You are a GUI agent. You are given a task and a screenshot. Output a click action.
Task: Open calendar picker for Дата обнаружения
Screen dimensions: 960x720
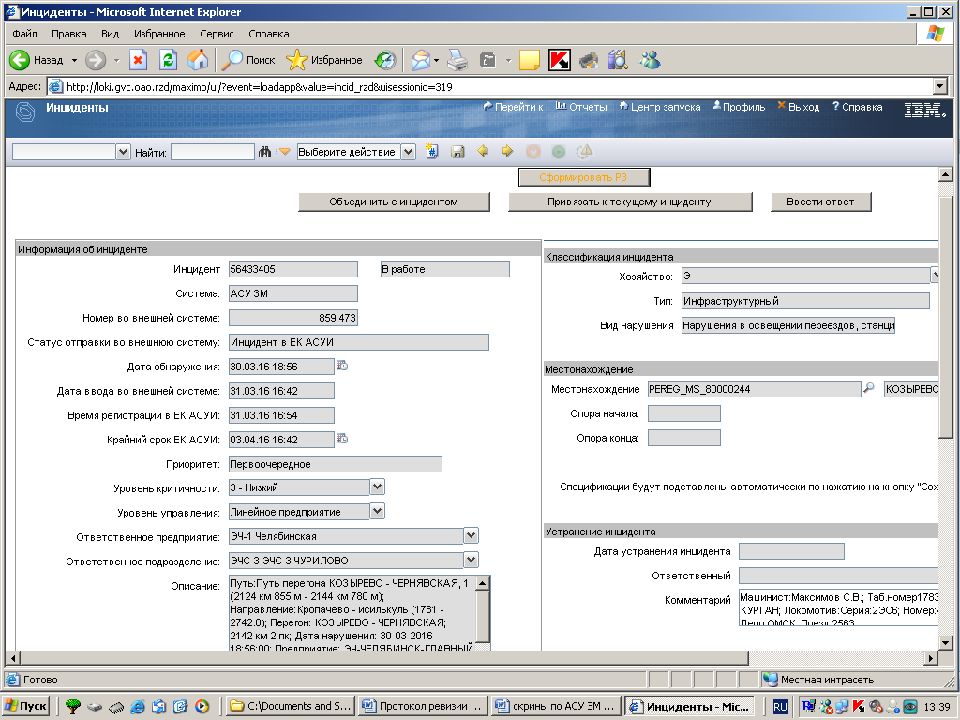tap(343, 366)
